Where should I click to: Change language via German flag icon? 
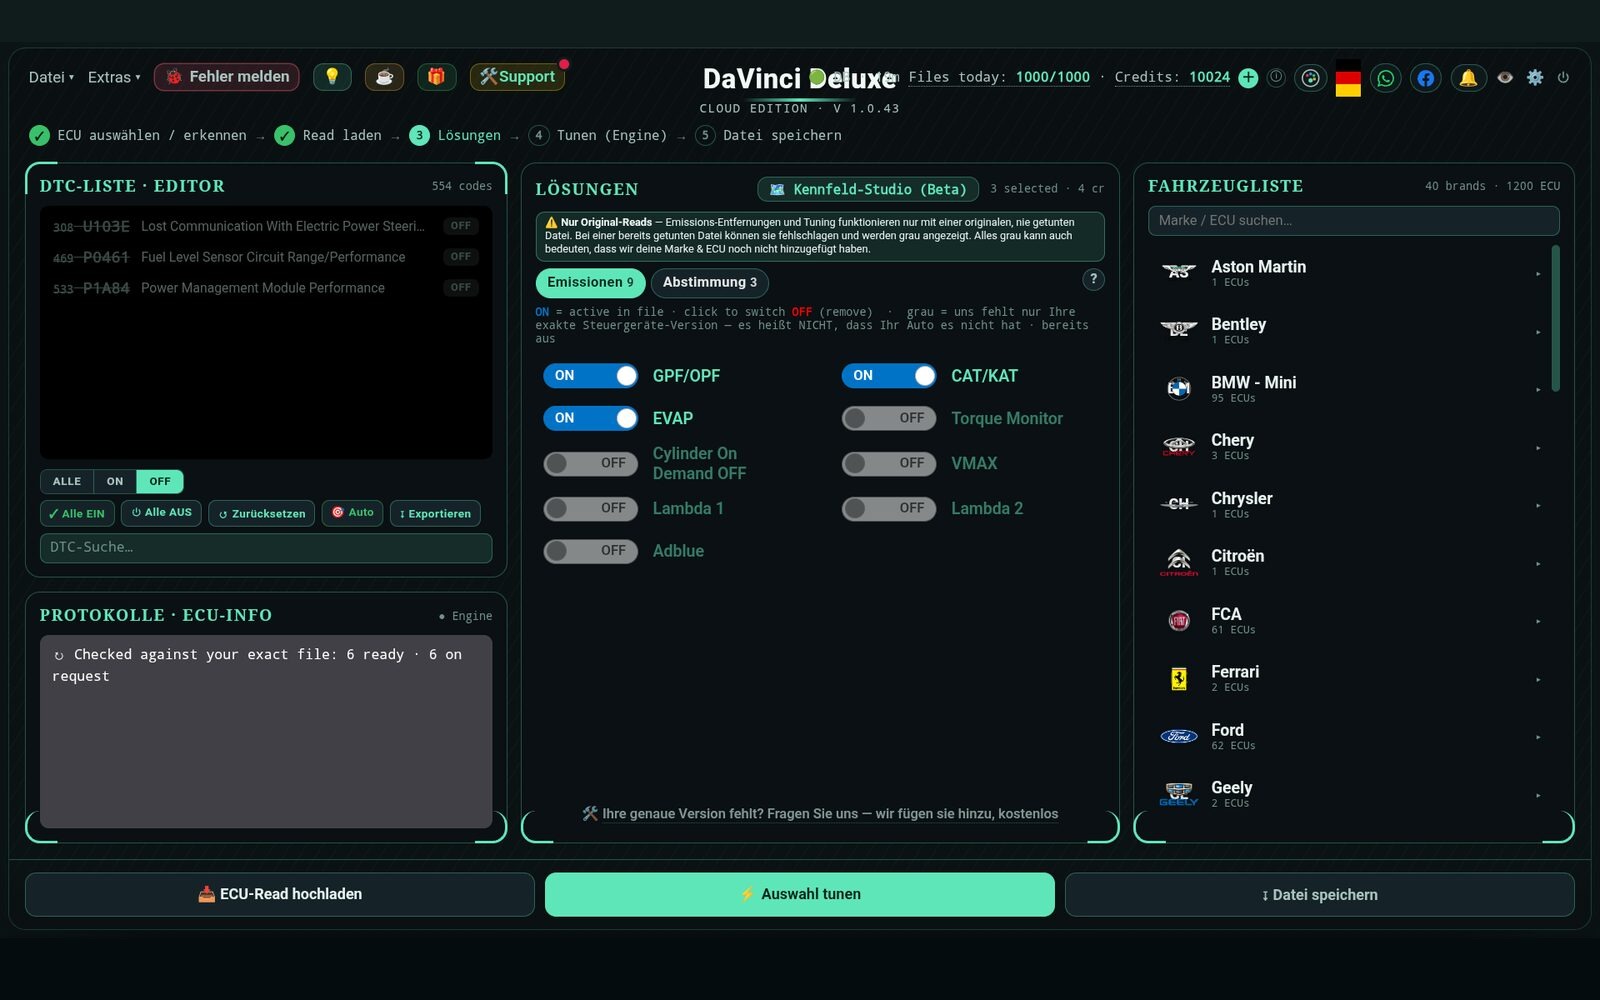pyautogui.click(x=1348, y=78)
